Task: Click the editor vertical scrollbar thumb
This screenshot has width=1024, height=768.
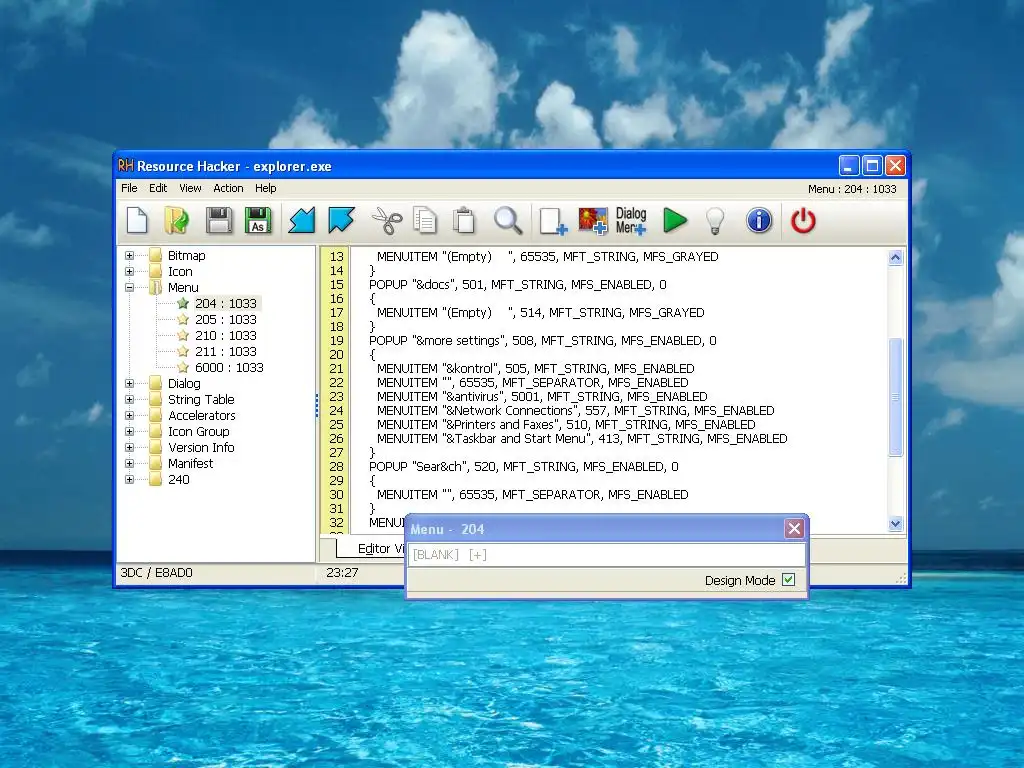Action: (895, 396)
